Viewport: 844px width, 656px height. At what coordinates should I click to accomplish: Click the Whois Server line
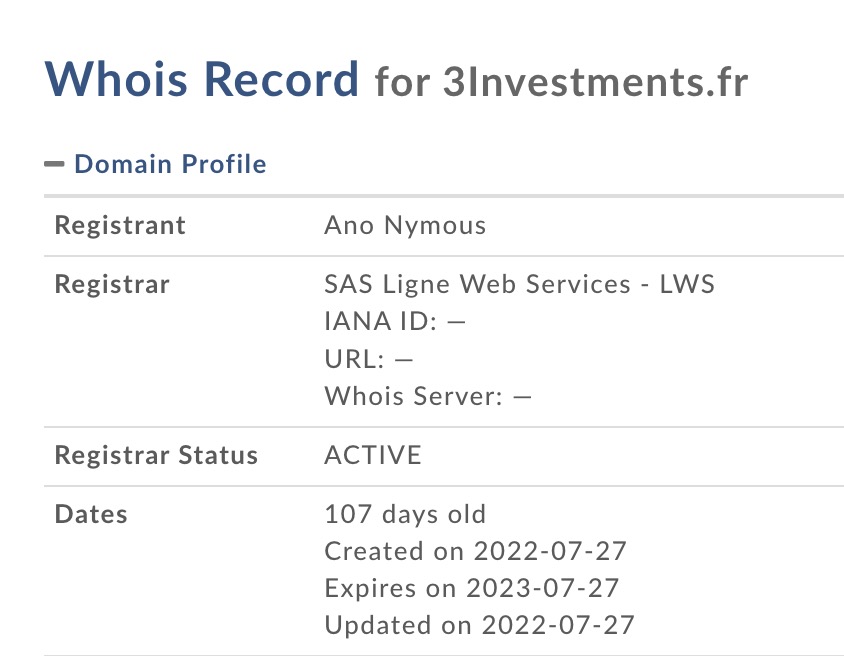coord(427,396)
